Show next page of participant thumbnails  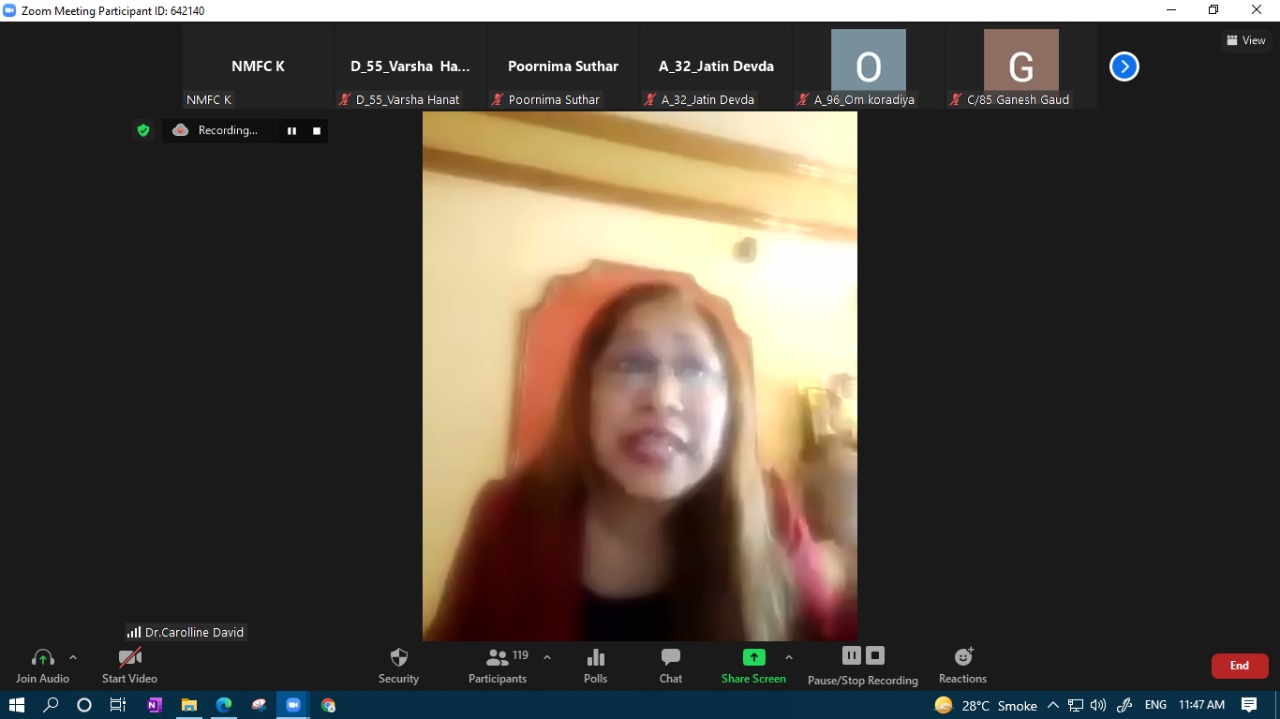(x=1124, y=67)
